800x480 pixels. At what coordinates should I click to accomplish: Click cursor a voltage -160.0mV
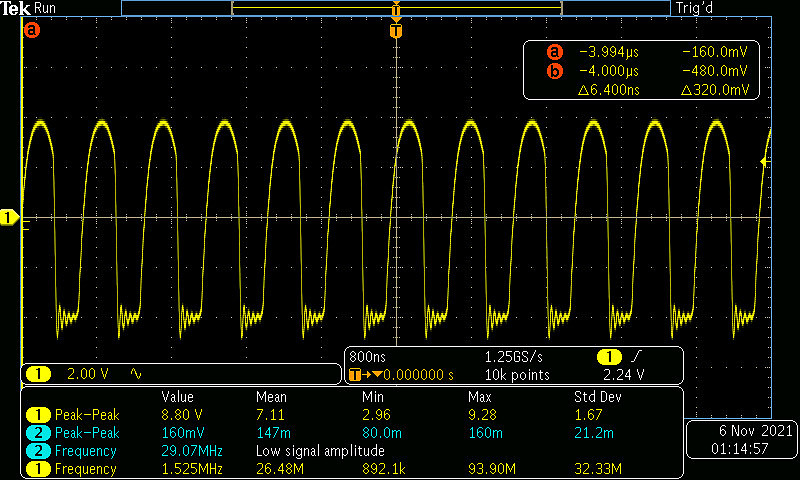coord(715,52)
